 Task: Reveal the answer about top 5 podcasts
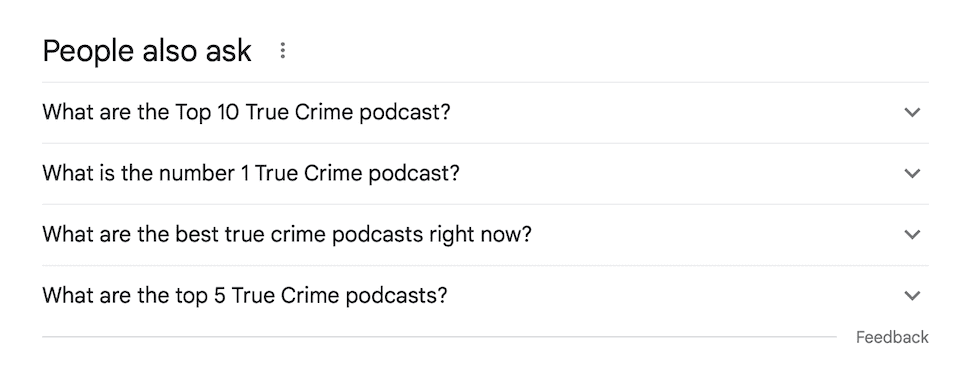tap(485, 296)
